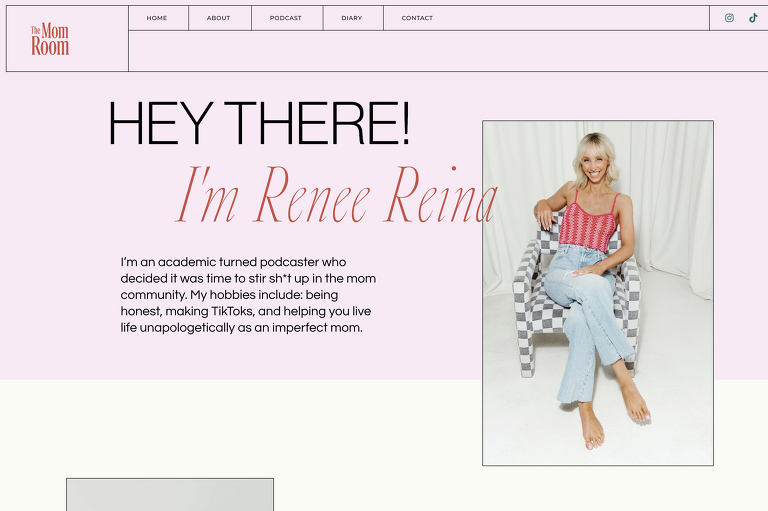Image resolution: width=768 pixels, height=511 pixels.
Task: Click the portrait photo of Renee
Action: (597, 293)
